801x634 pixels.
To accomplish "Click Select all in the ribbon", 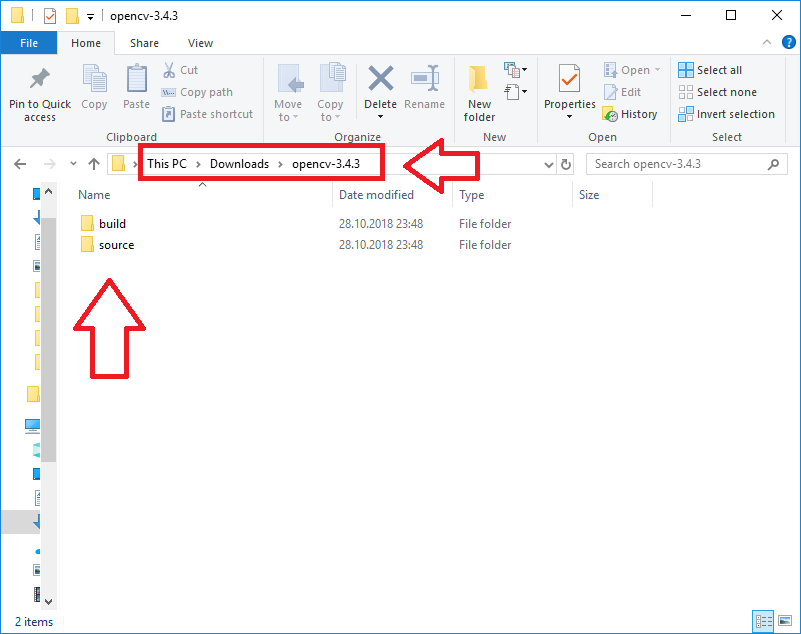I will tap(710, 70).
